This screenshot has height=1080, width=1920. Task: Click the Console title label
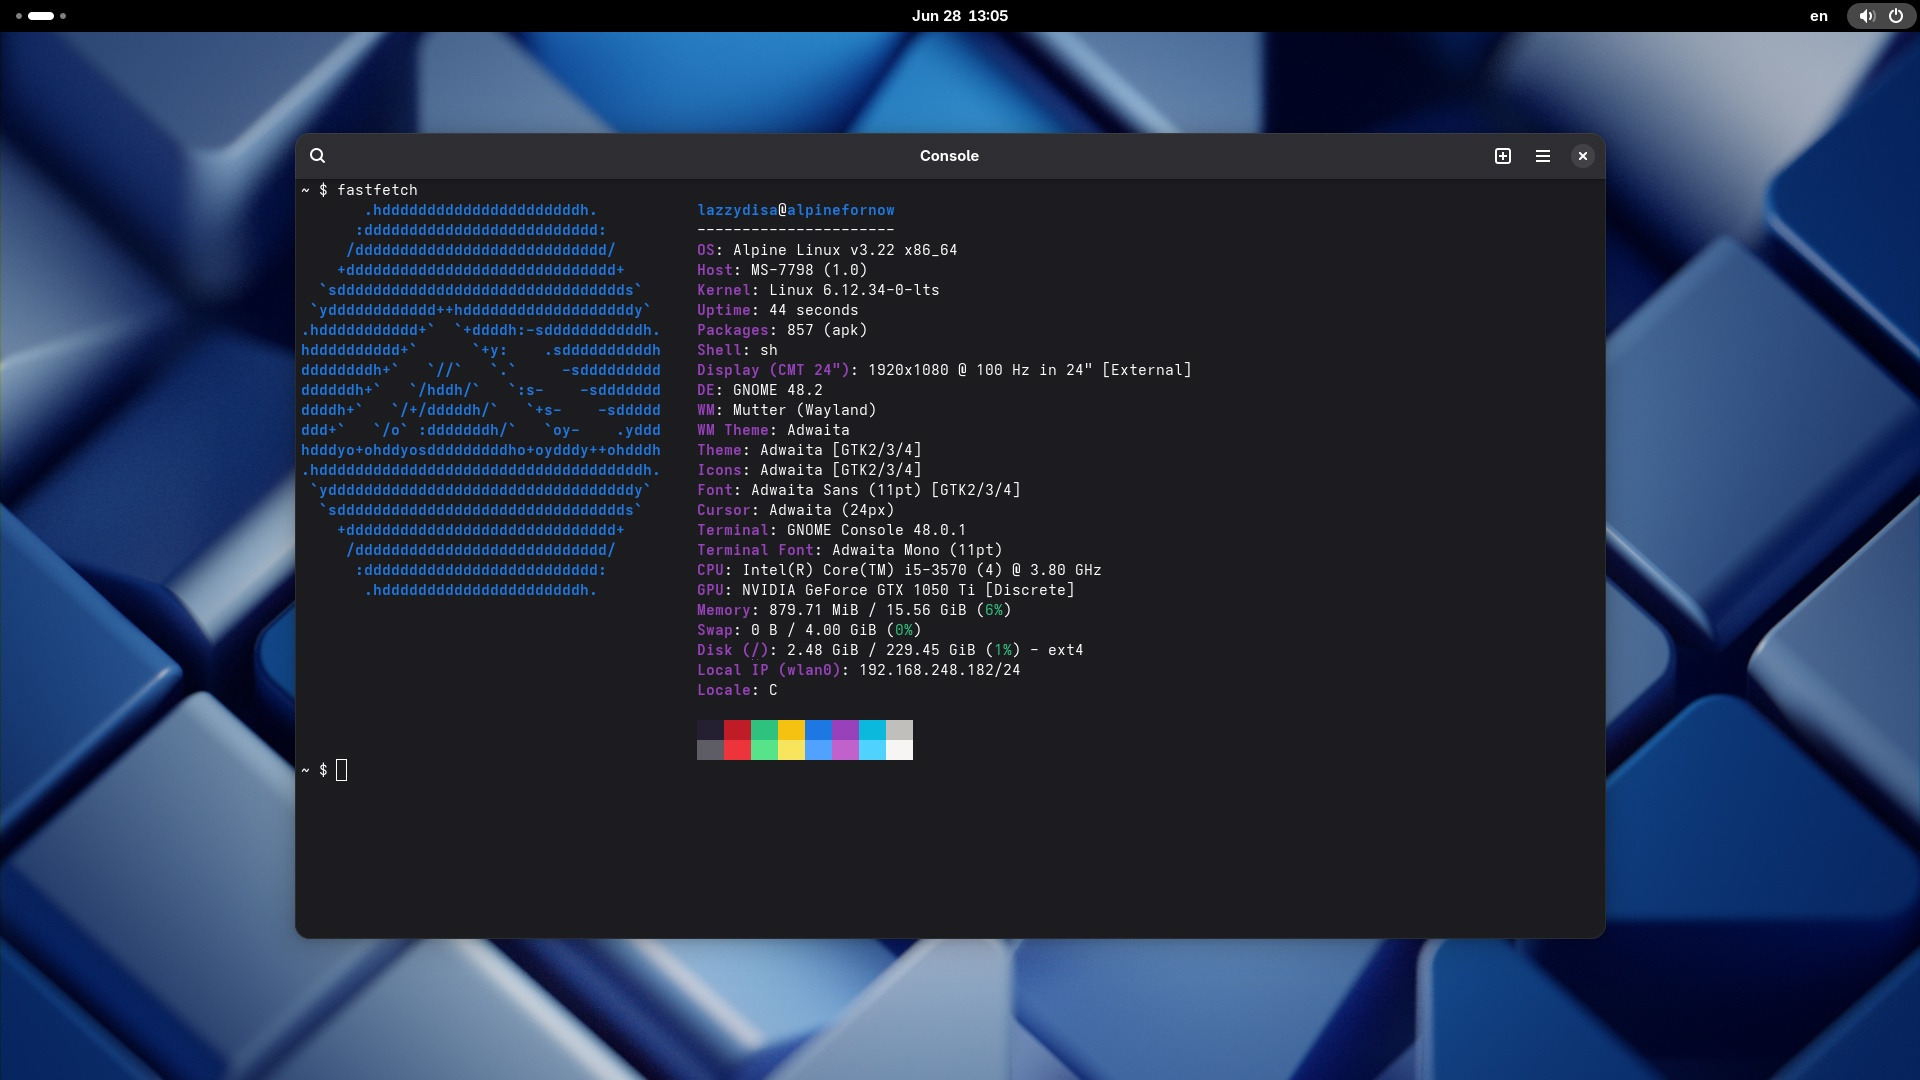pos(949,156)
